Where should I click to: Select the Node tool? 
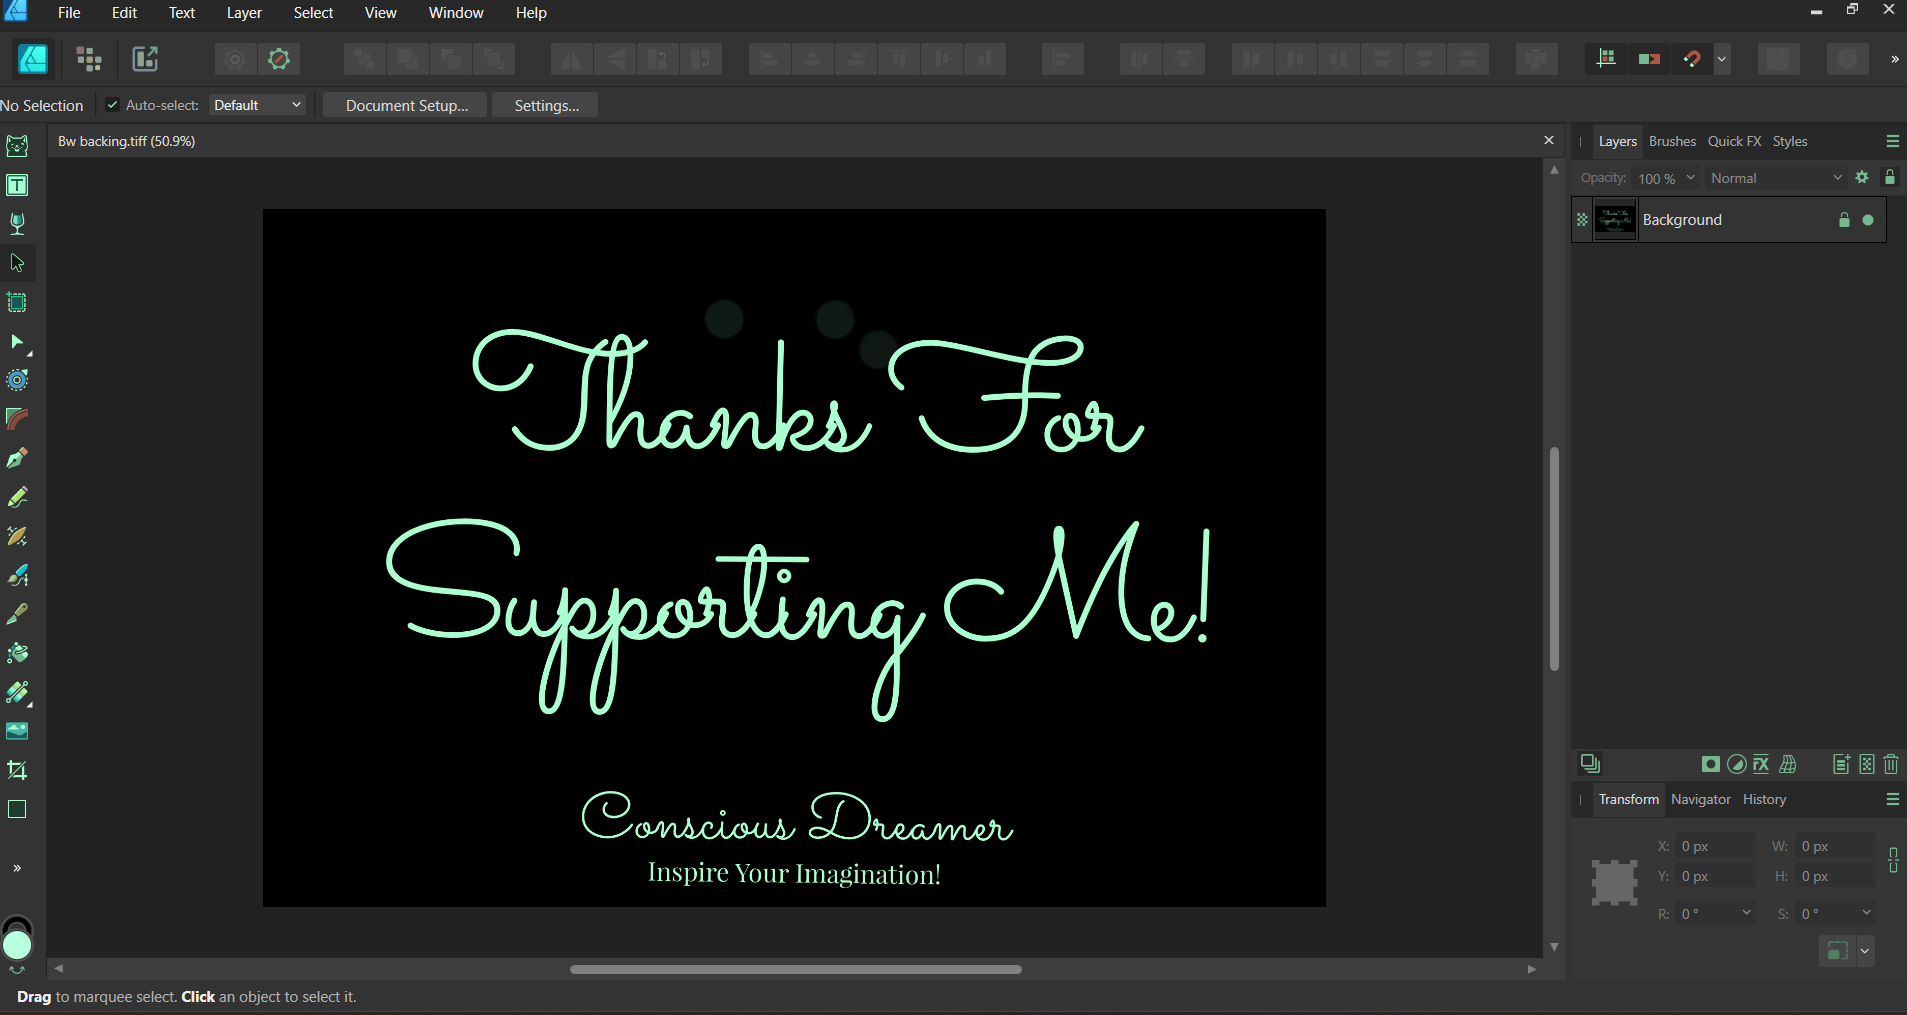point(17,342)
